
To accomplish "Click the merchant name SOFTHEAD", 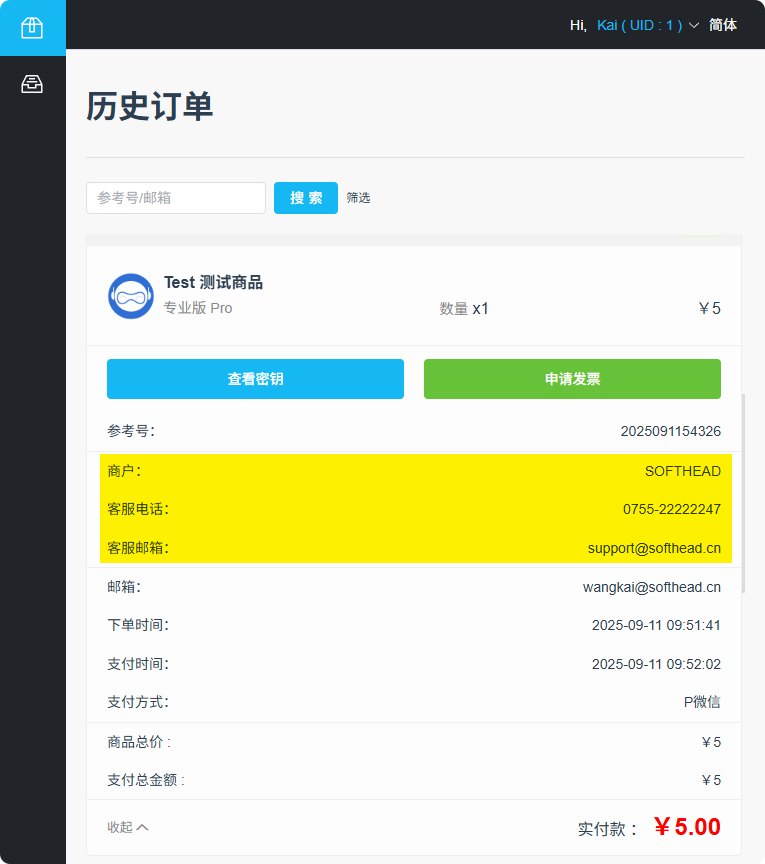I will click(x=682, y=470).
